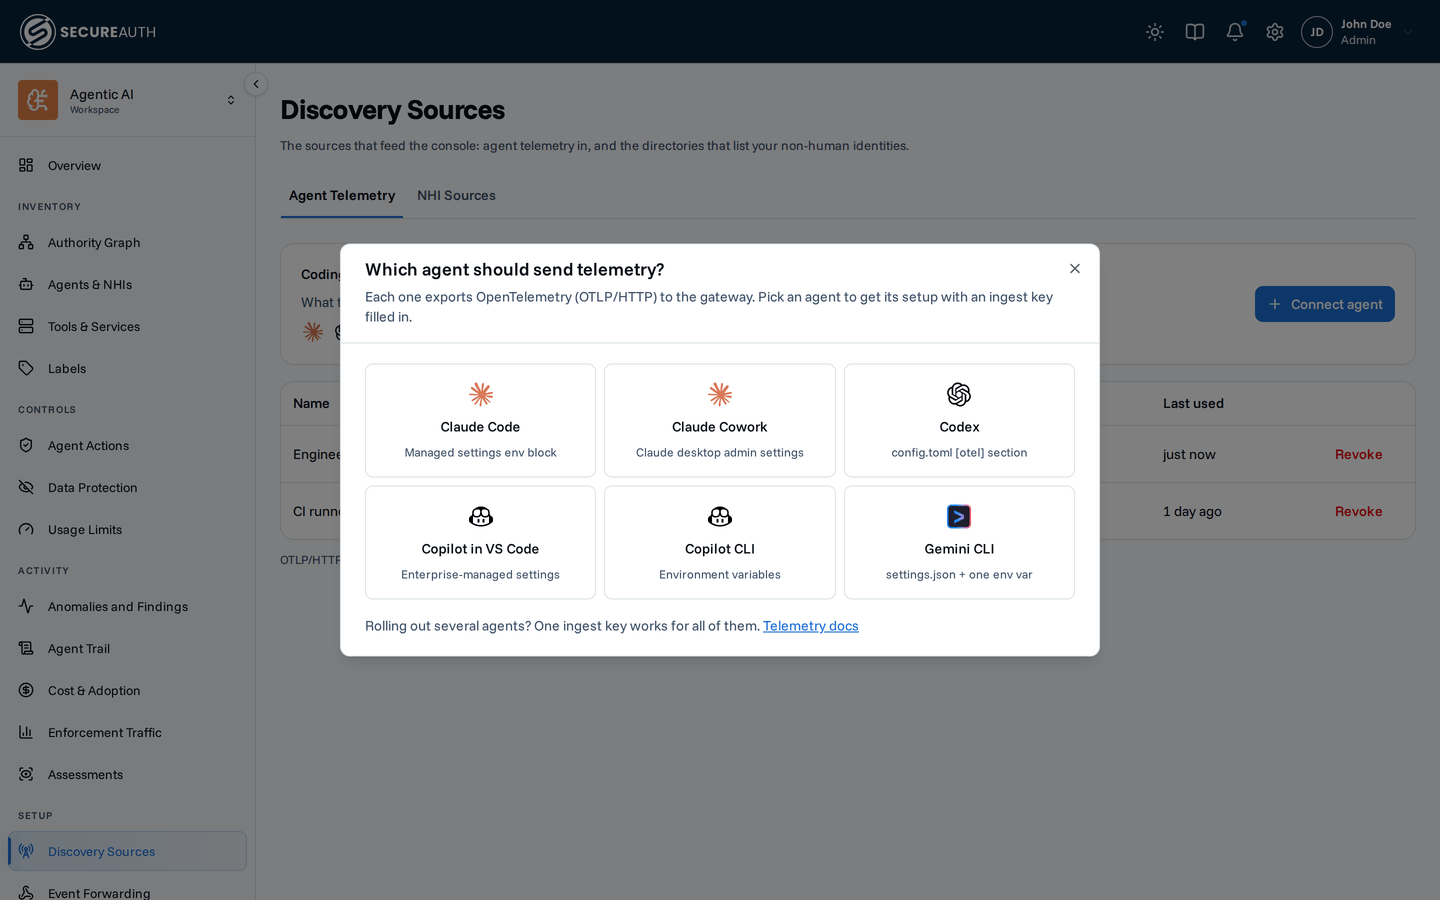Expand the John Doe user menu
The width and height of the screenshot is (1440, 900).
(1358, 32)
